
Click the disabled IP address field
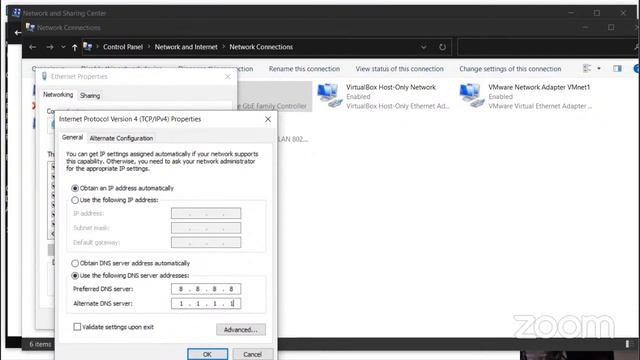tap(206, 213)
